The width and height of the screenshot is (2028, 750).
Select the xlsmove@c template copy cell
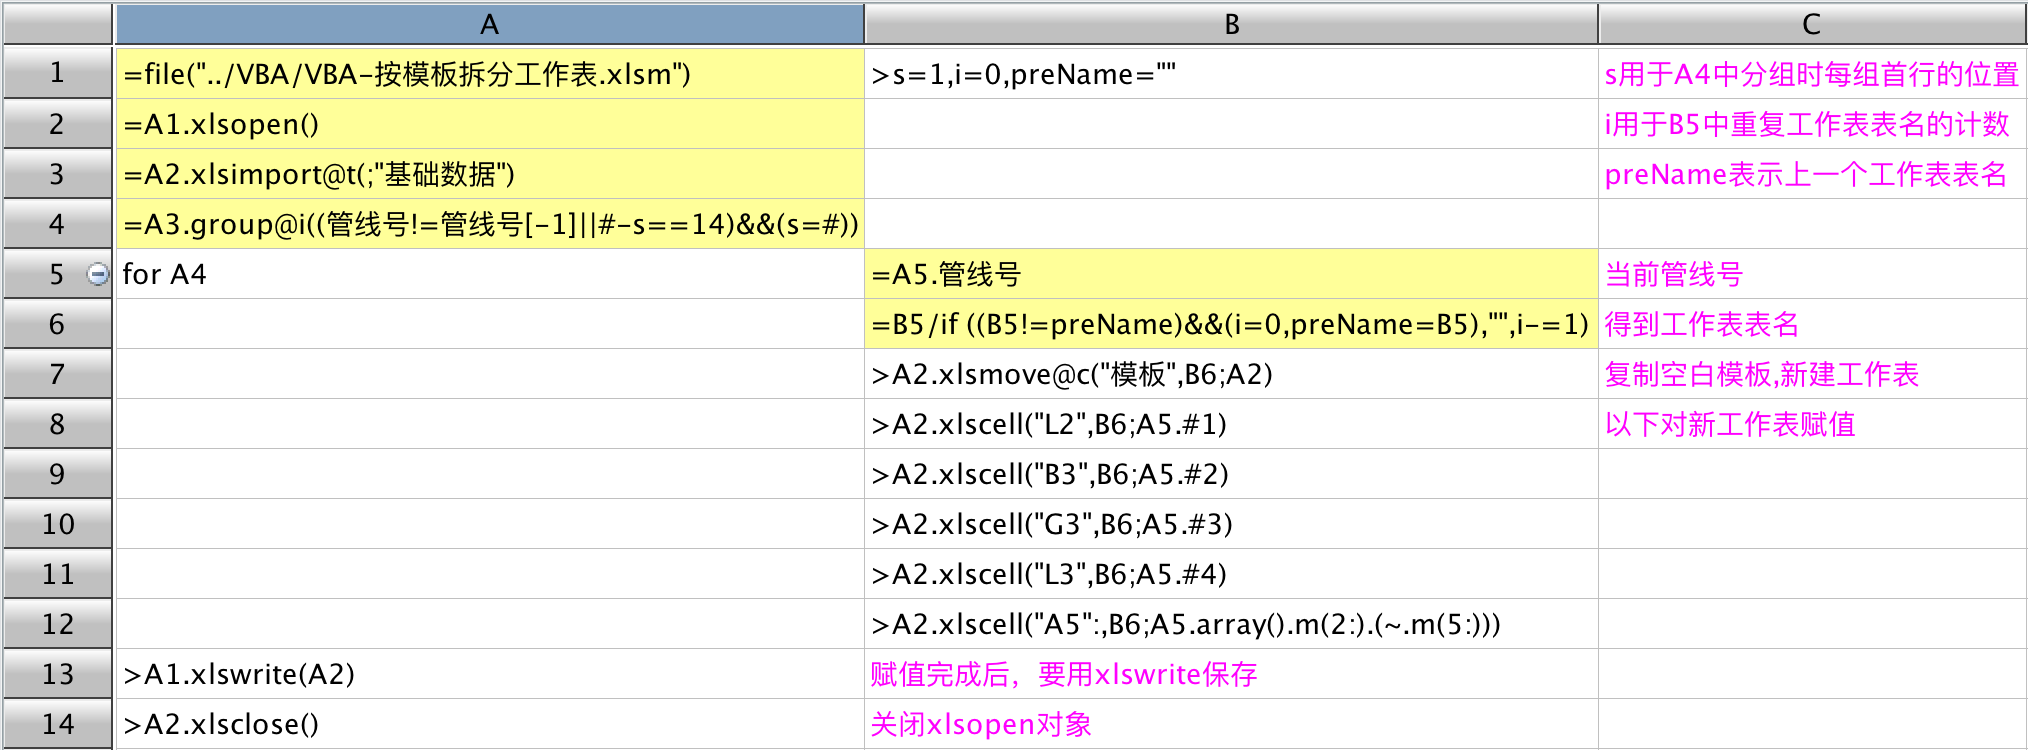pyautogui.click(x=1231, y=374)
